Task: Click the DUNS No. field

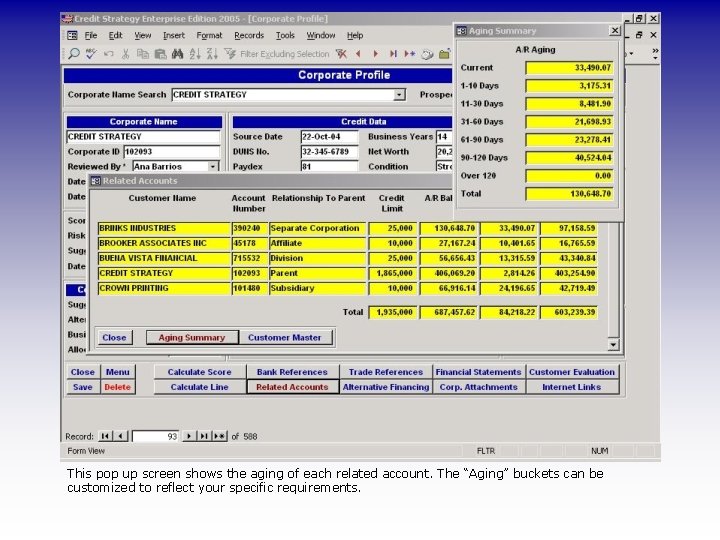Action: pos(329,152)
